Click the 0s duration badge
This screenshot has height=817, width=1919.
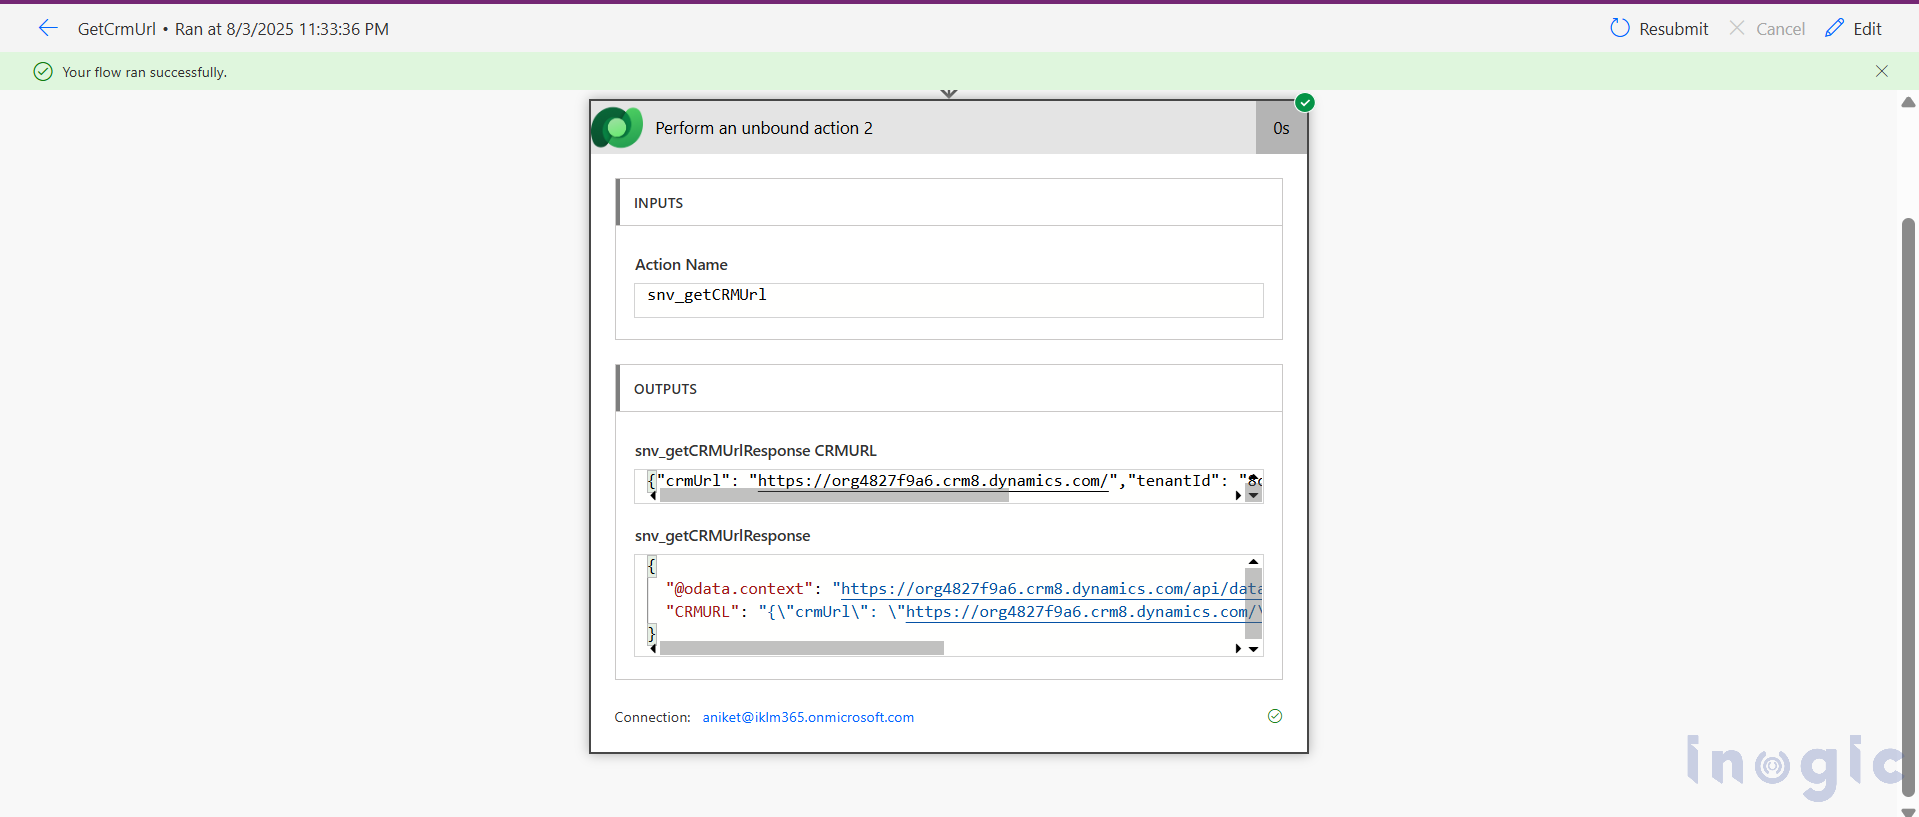[1281, 128]
